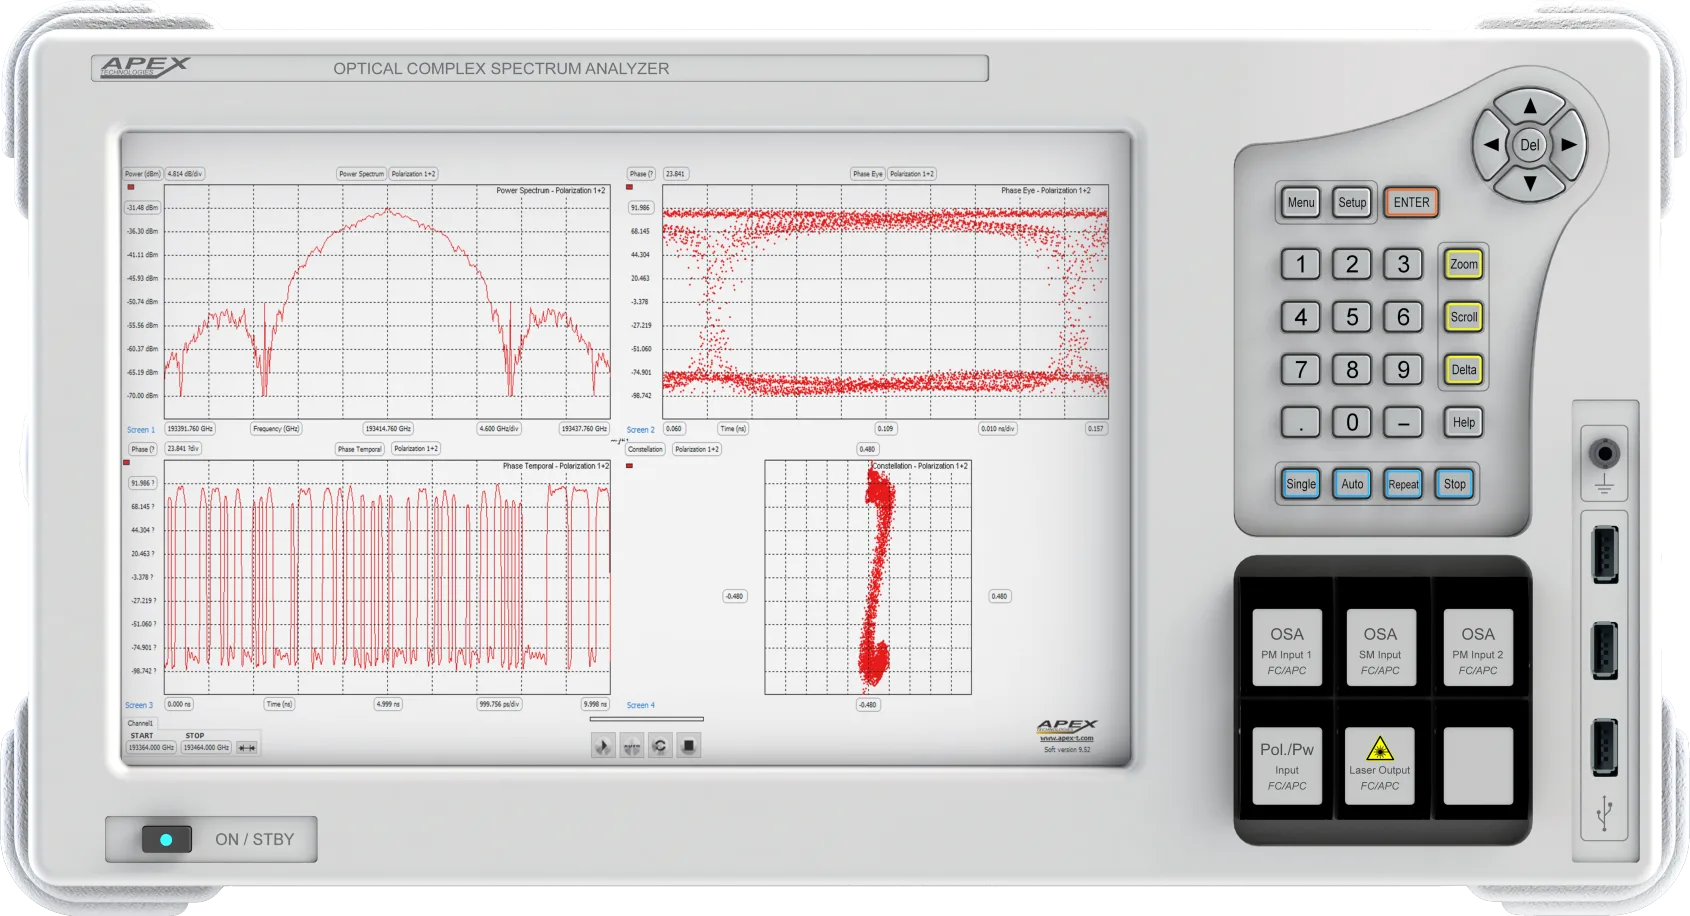Click the Screen 3 label

pos(139,706)
